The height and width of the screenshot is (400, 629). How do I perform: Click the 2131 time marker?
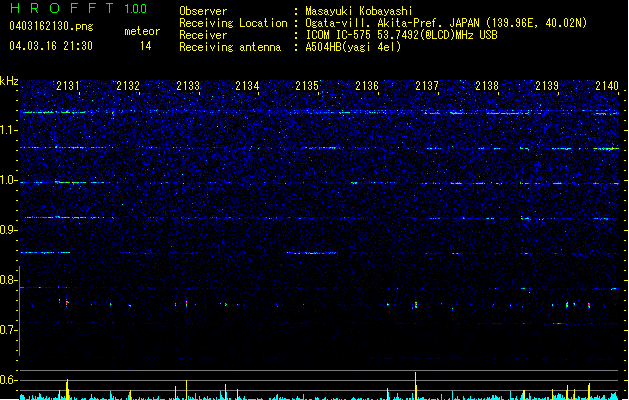68,85
